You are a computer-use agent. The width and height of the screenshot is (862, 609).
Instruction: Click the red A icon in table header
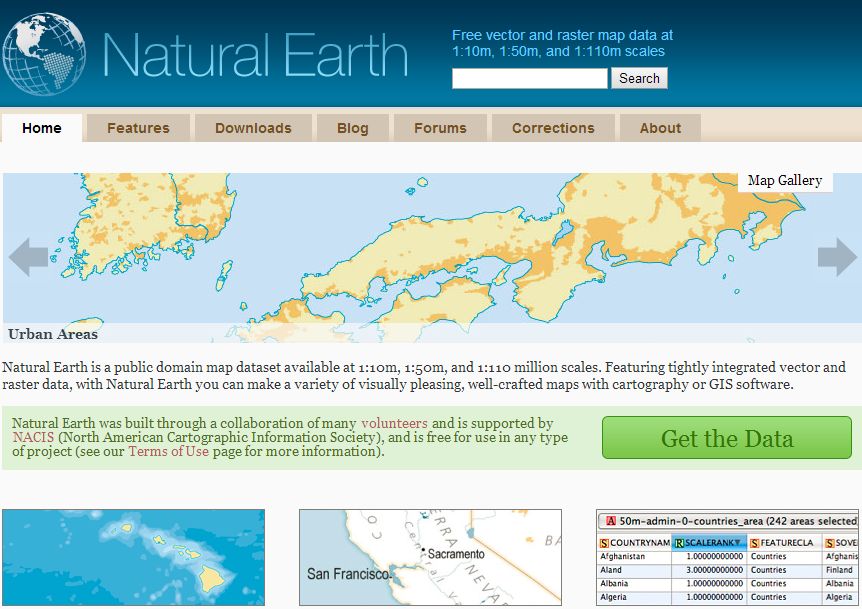tap(611, 521)
